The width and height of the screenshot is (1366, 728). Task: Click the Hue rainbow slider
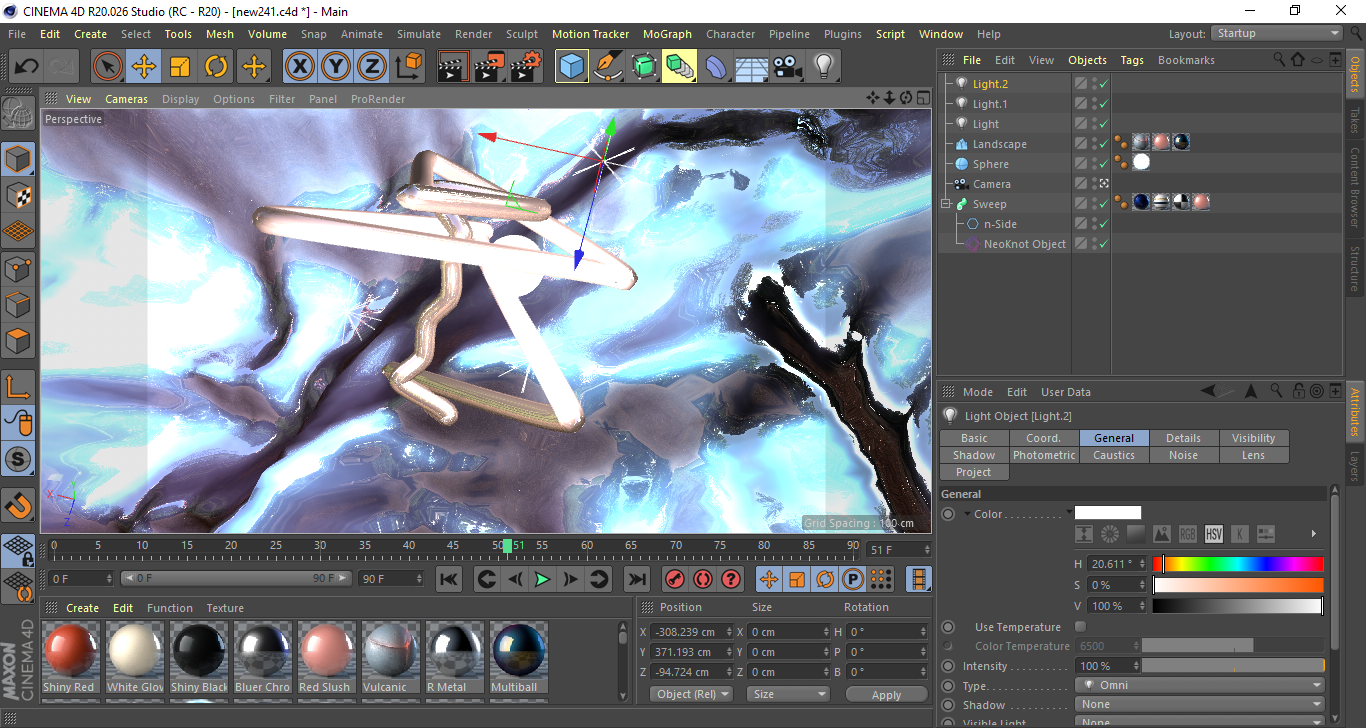tap(1238, 564)
